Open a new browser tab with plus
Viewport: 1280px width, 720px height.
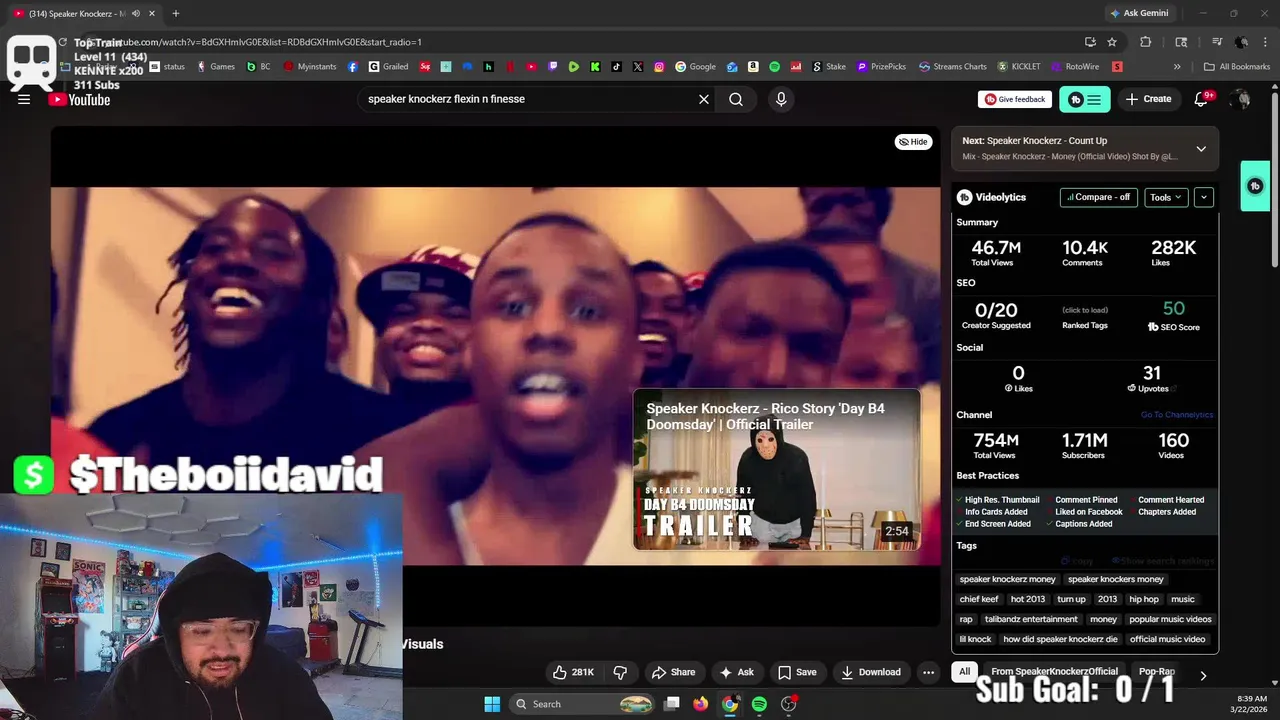tap(175, 13)
